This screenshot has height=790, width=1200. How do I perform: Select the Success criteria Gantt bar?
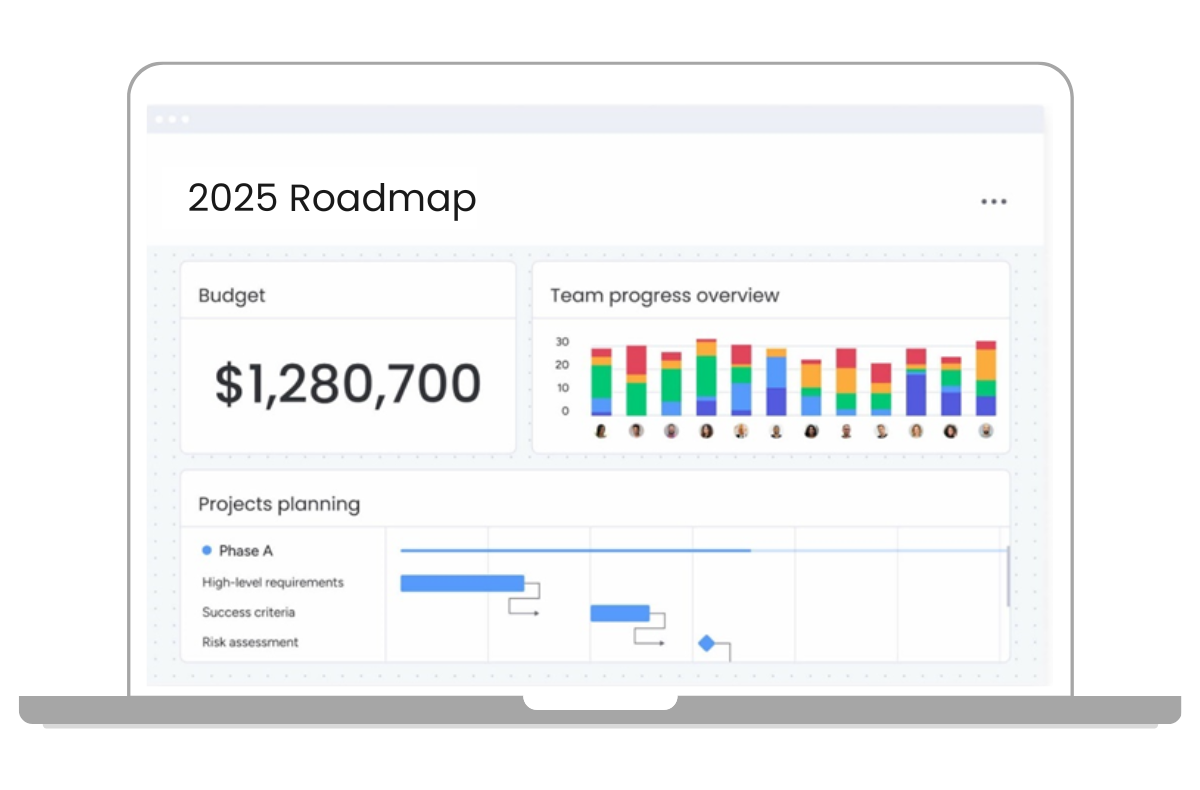click(x=619, y=613)
